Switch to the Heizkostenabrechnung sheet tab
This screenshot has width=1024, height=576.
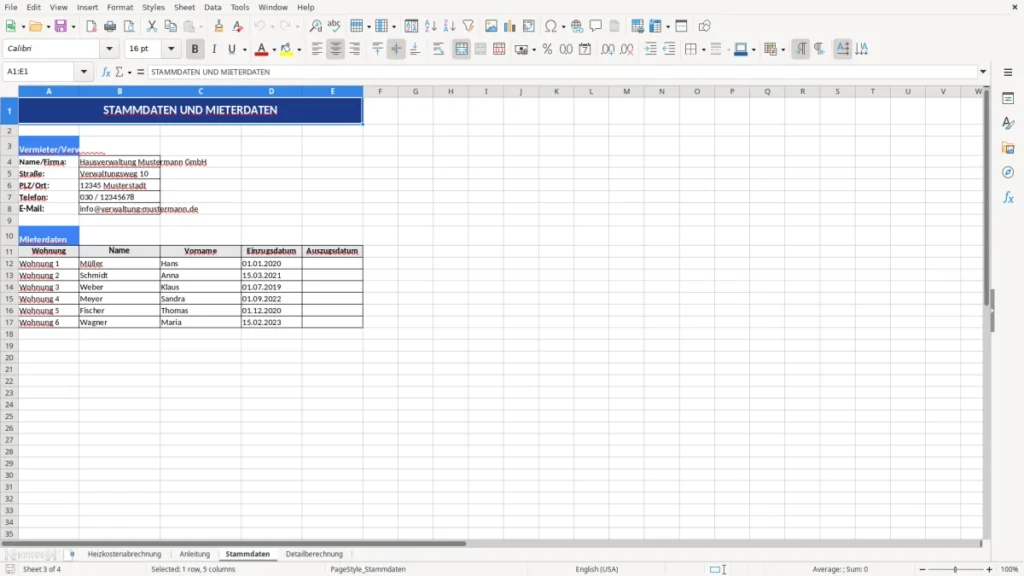pos(124,554)
